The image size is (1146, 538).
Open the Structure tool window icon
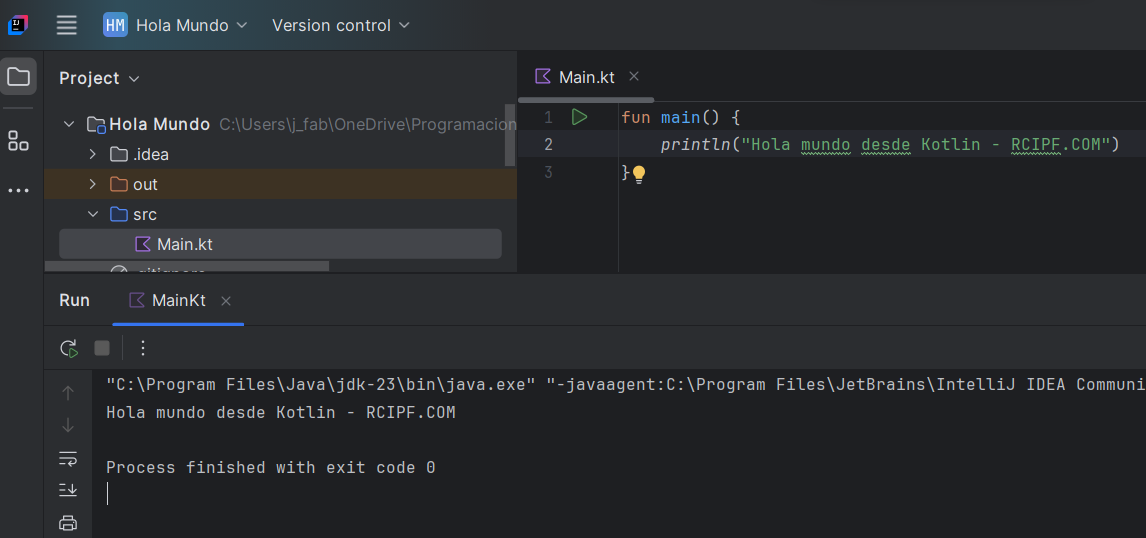(x=18, y=141)
